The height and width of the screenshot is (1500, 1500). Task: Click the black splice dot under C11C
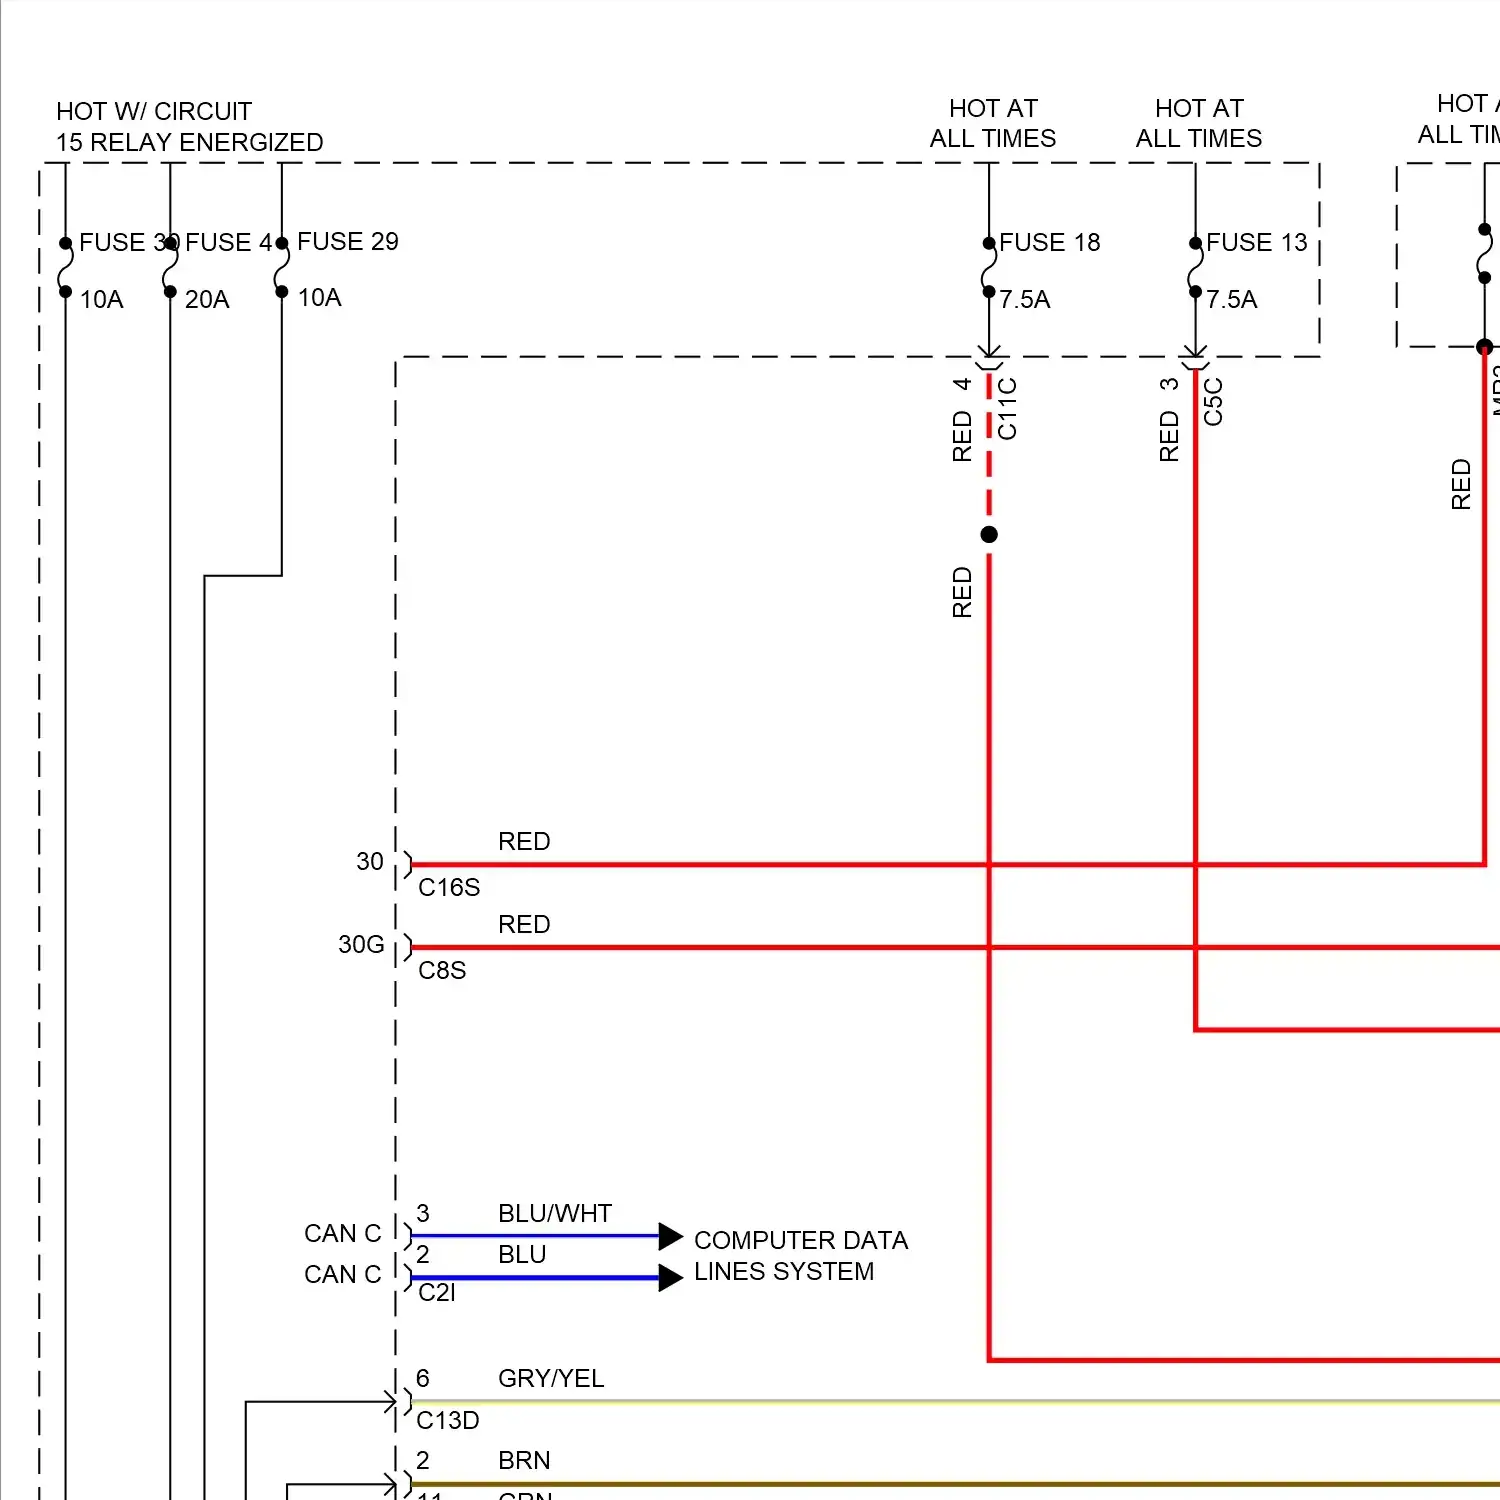point(989,534)
